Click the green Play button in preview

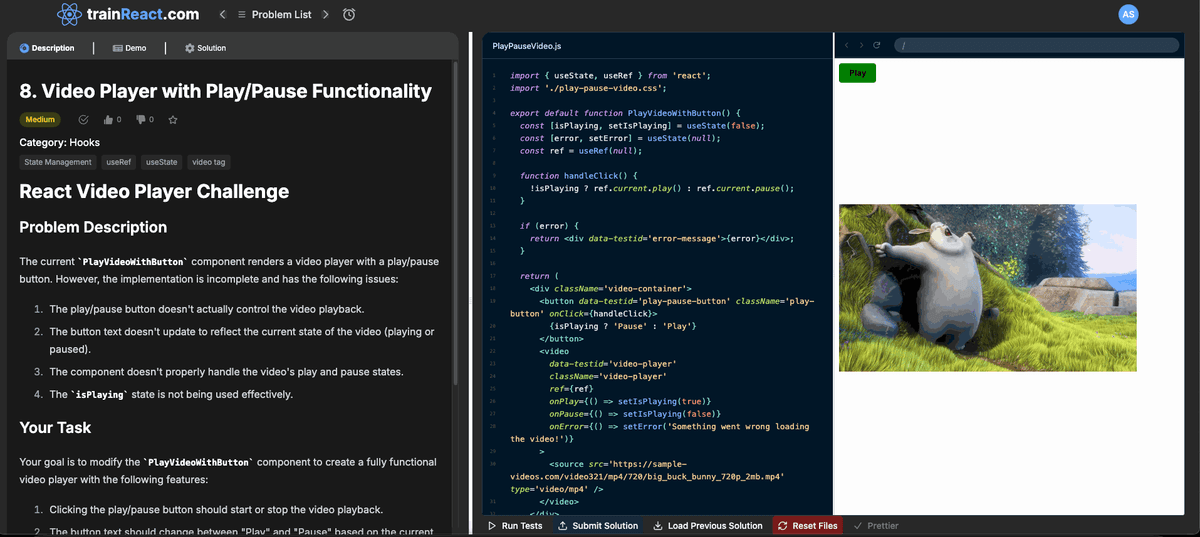click(x=857, y=73)
